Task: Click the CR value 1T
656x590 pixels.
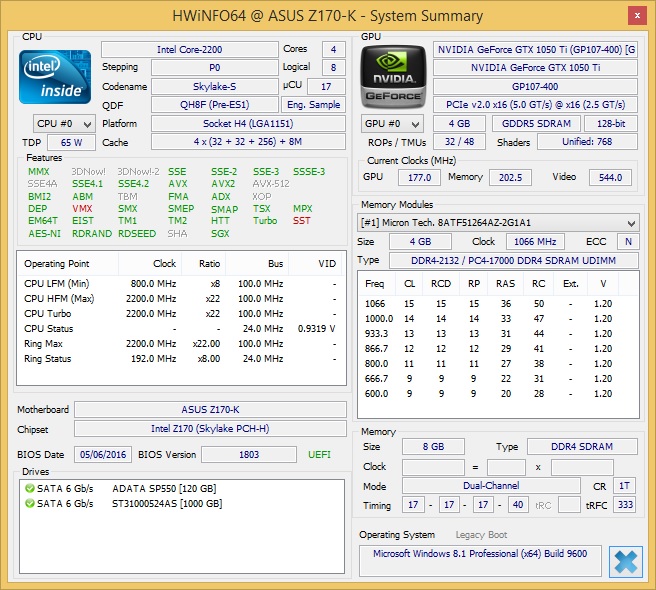Action: tap(624, 486)
